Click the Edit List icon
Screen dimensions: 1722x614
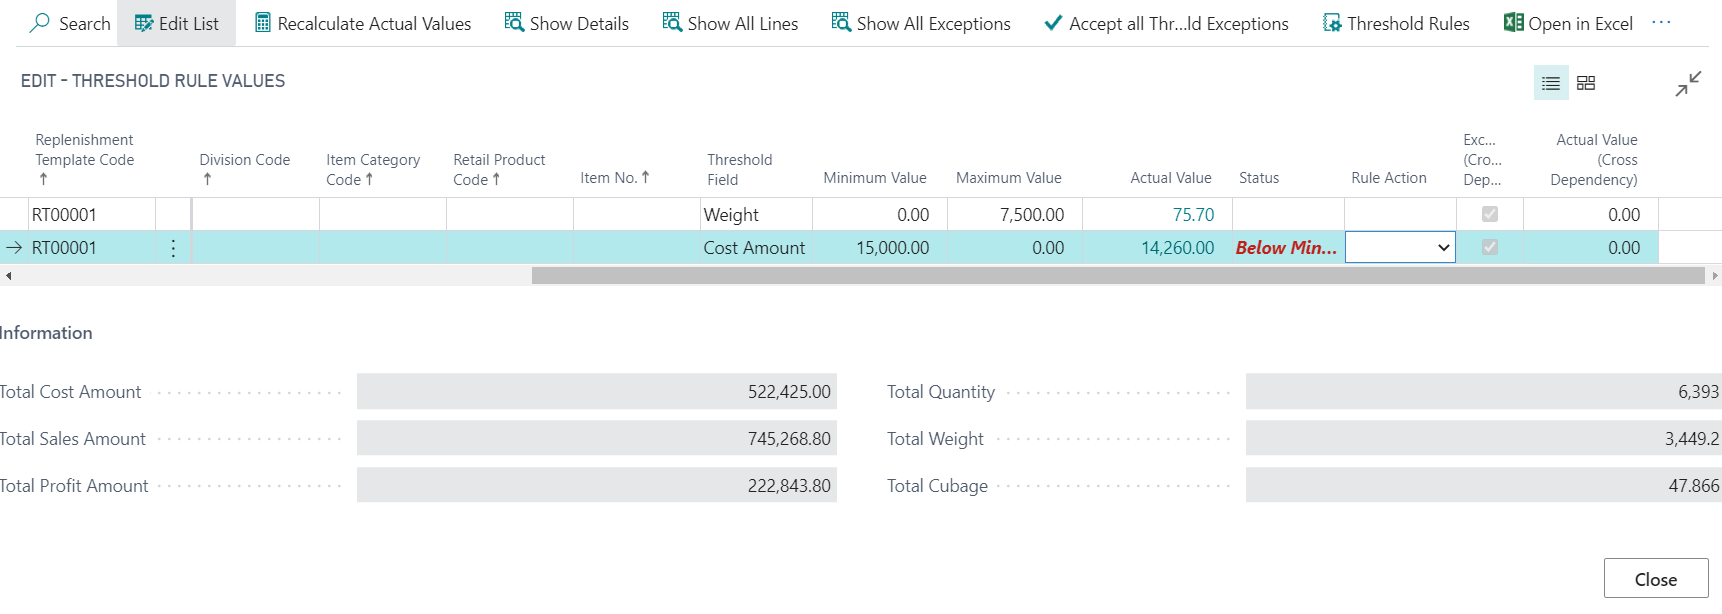click(x=144, y=23)
